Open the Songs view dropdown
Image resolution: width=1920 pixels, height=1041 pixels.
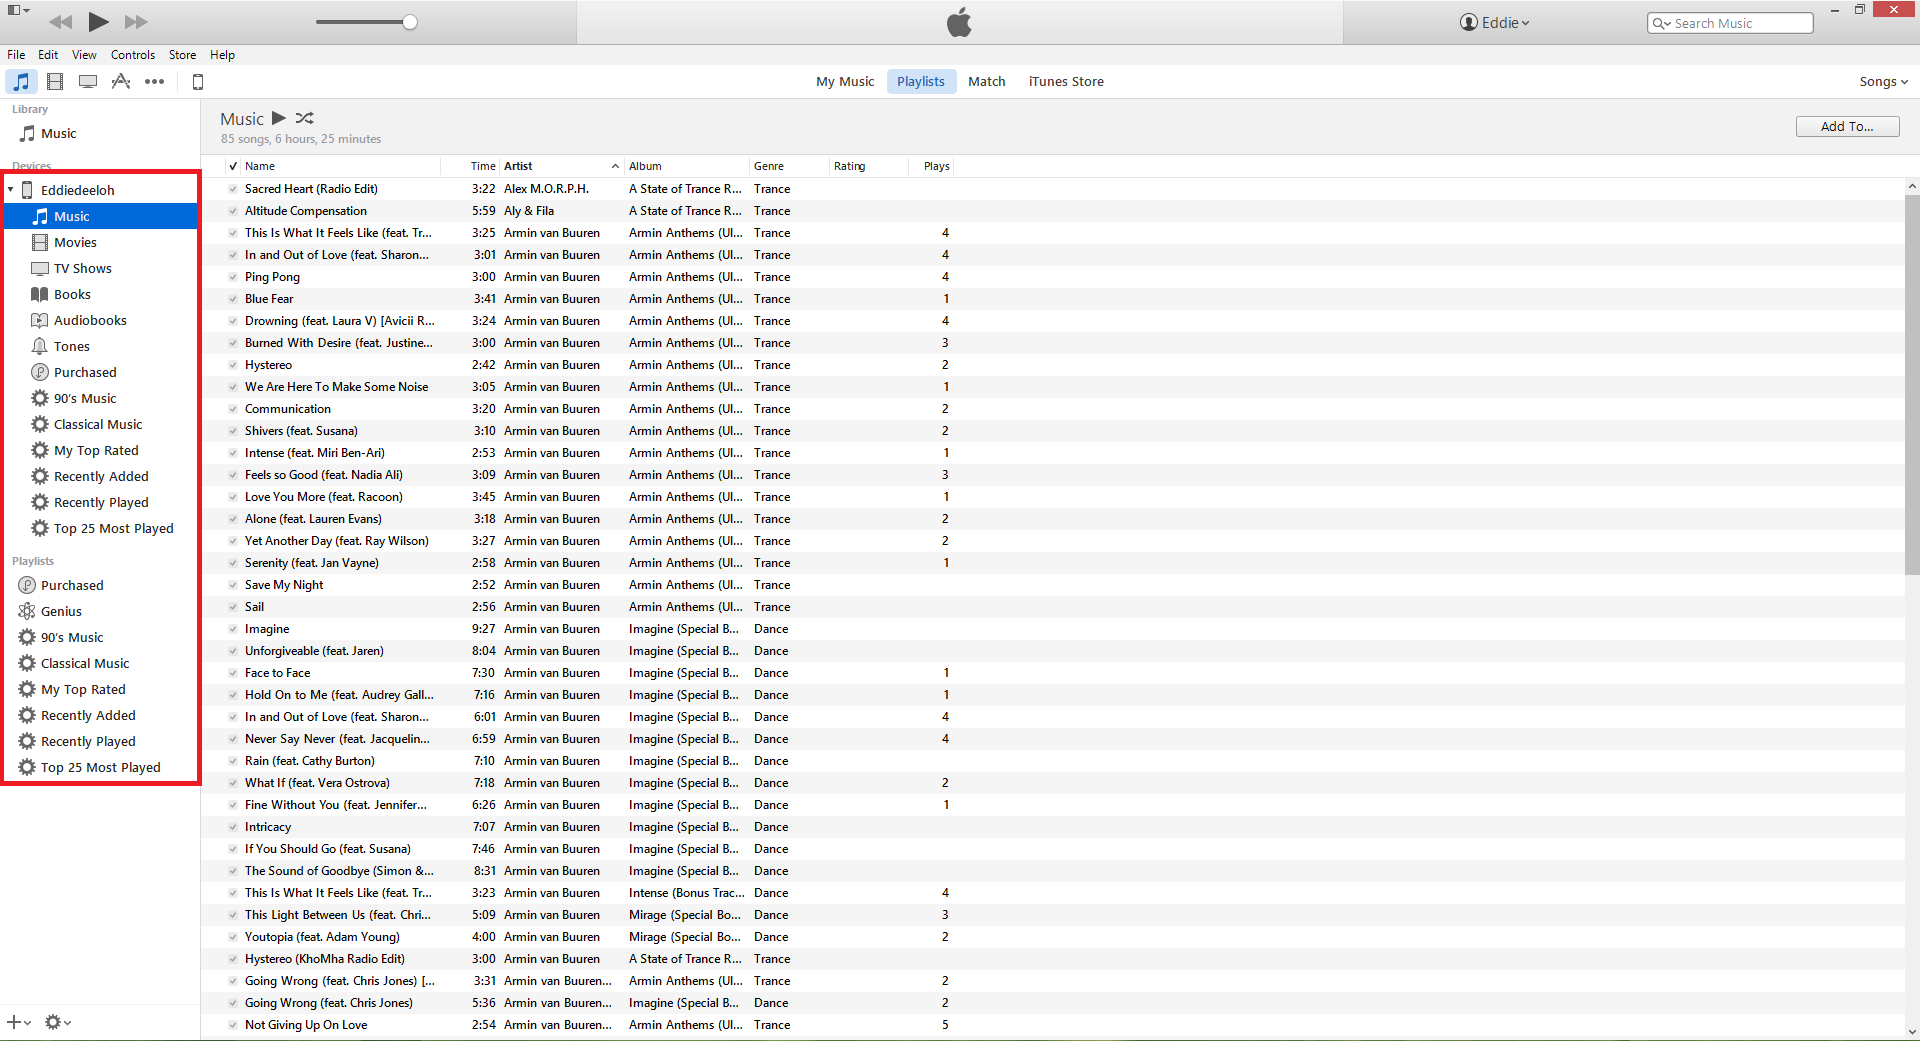coord(1883,82)
